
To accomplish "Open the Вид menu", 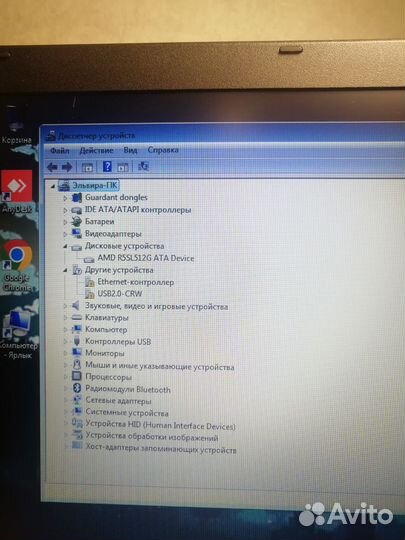I will (130, 150).
